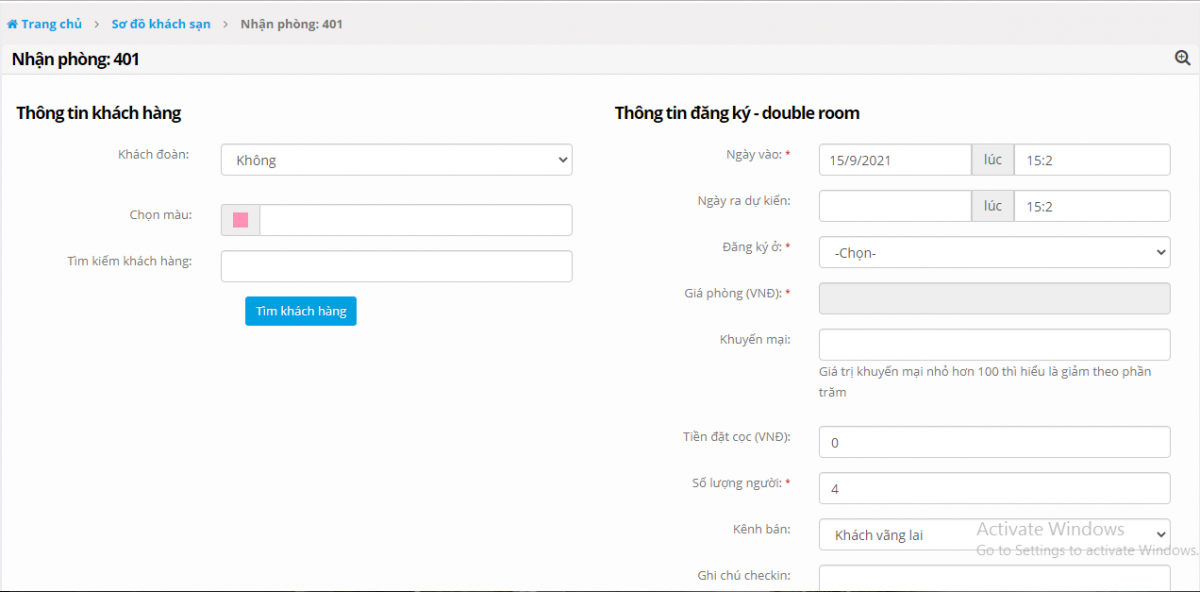Focus the Tìm kiếm khách hàng field
The image size is (1200, 592).
point(396,266)
